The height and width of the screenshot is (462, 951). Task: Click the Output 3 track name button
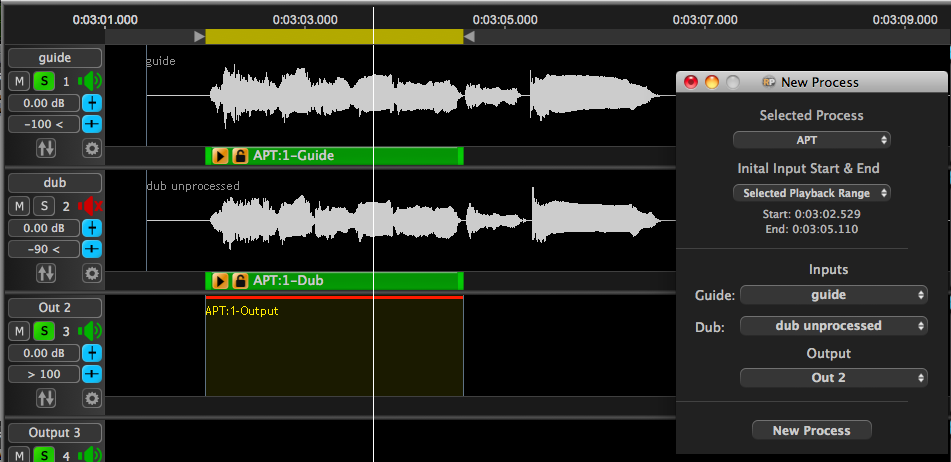click(x=55, y=433)
